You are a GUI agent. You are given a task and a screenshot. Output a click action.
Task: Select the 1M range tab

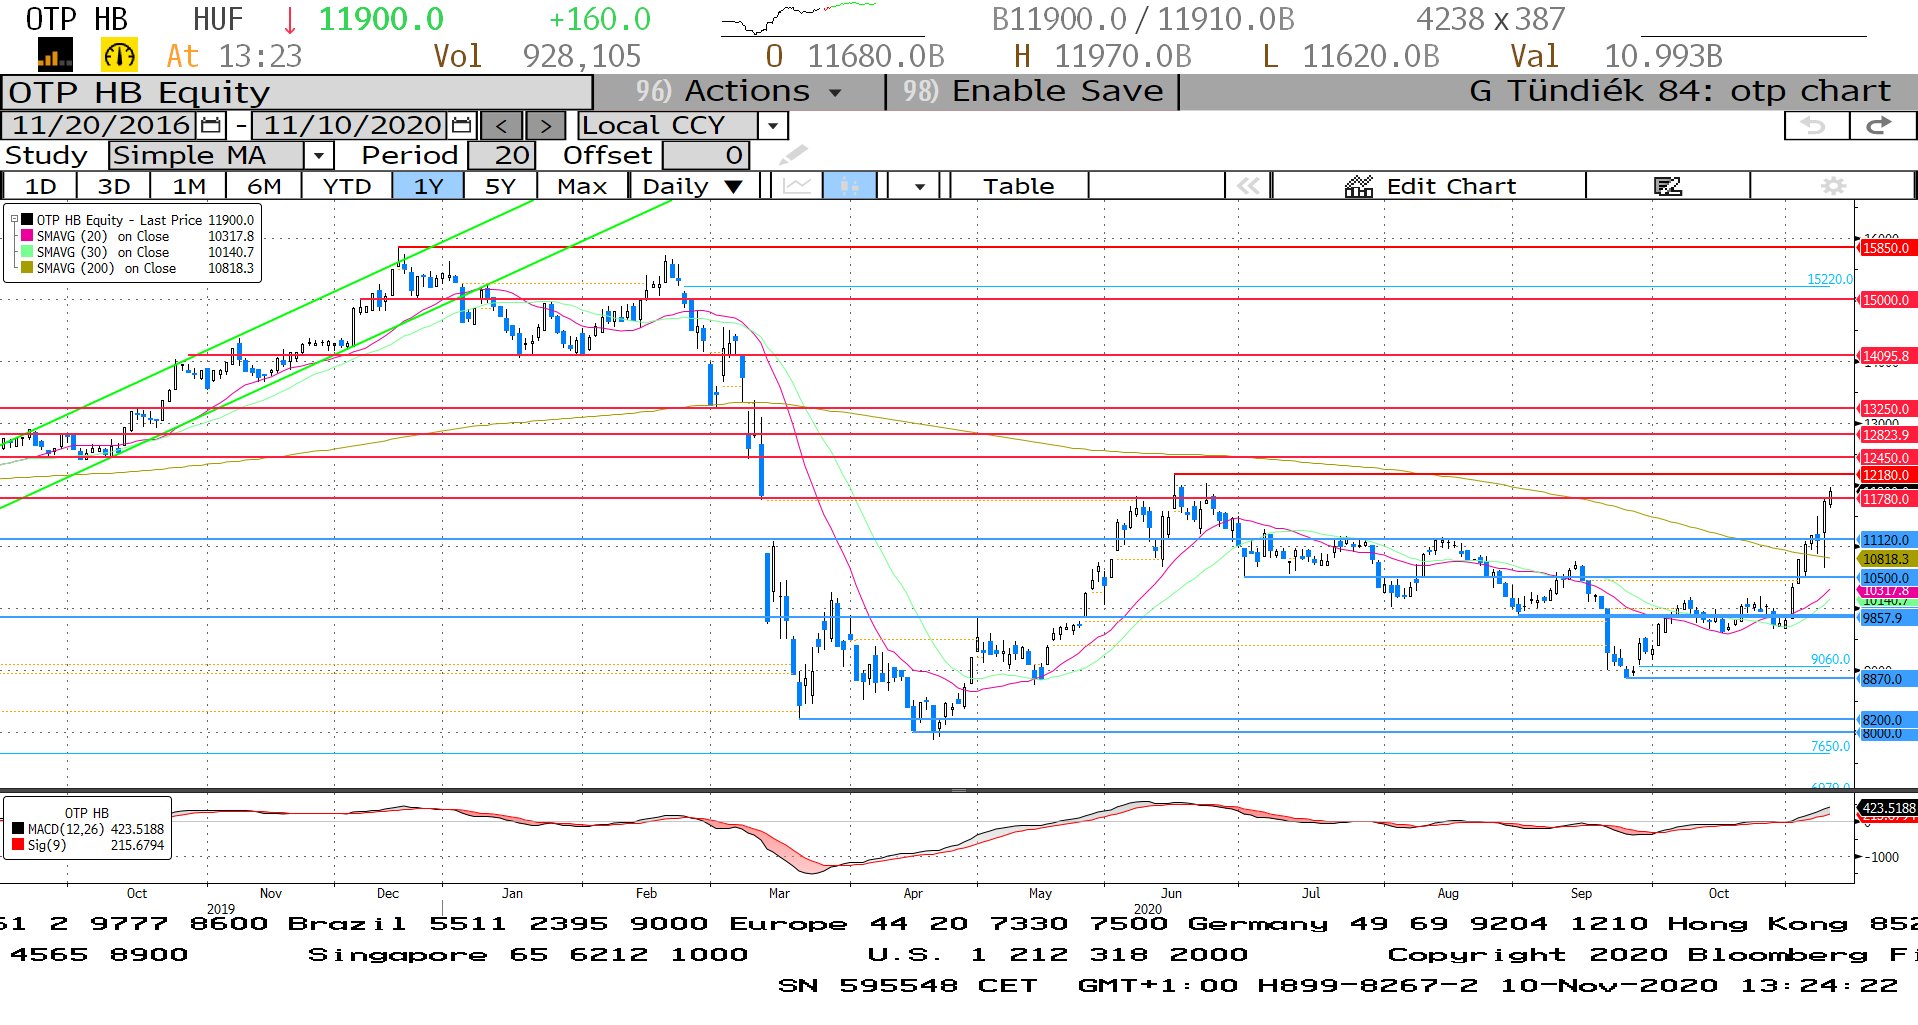[x=189, y=186]
